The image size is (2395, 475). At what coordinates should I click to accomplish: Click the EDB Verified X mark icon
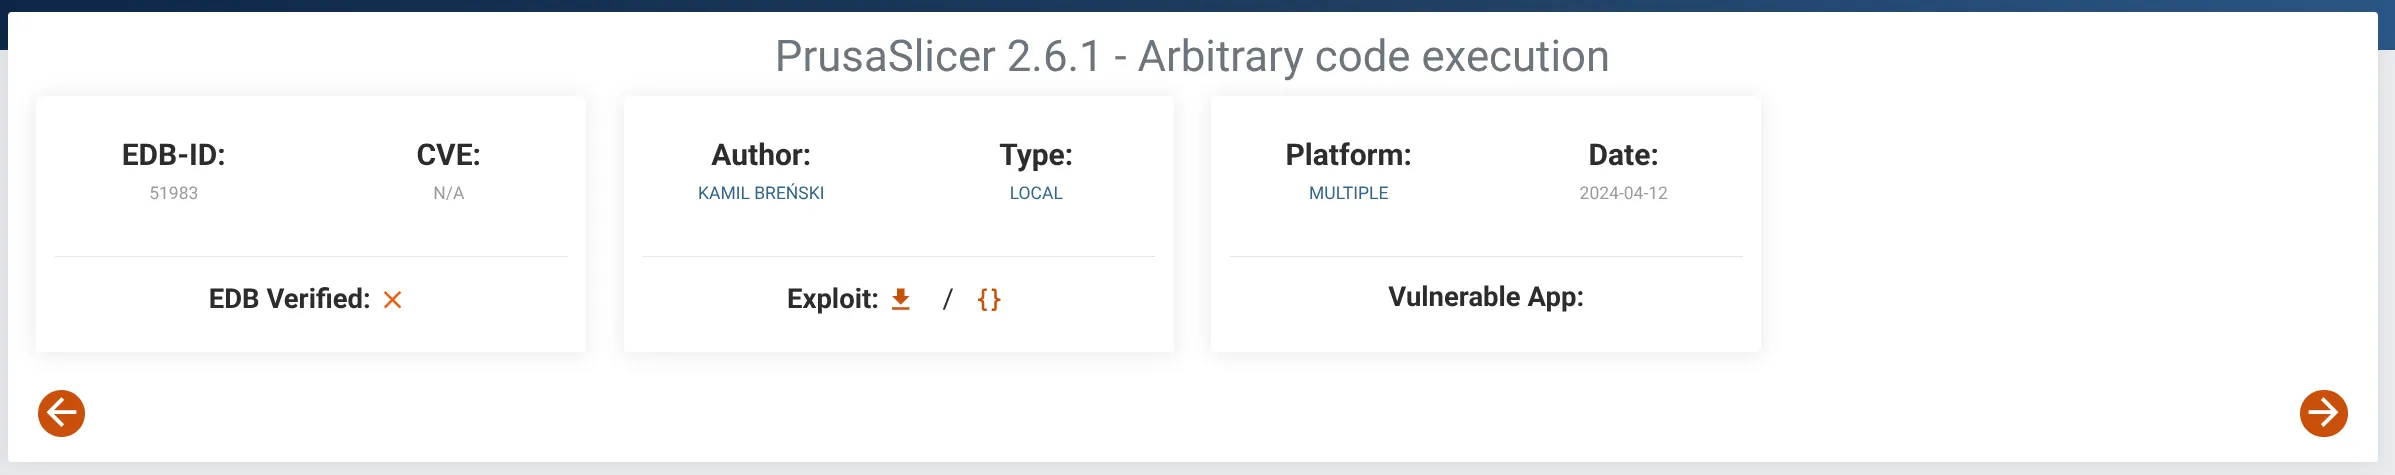click(392, 300)
